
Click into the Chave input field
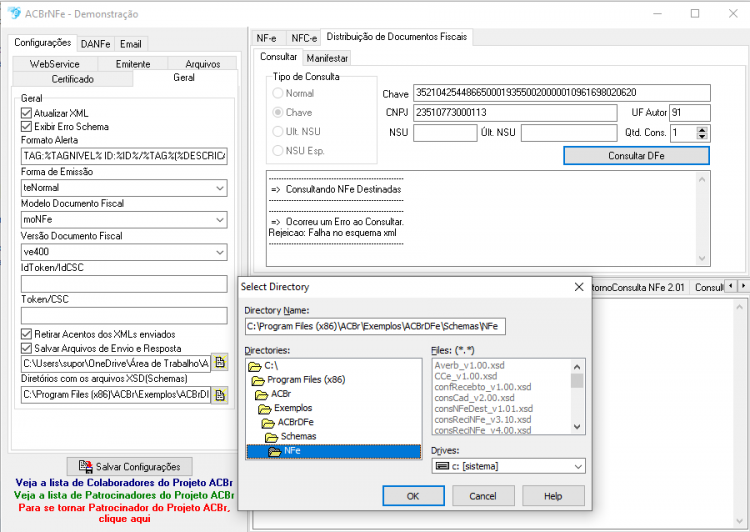[x=562, y=93]
